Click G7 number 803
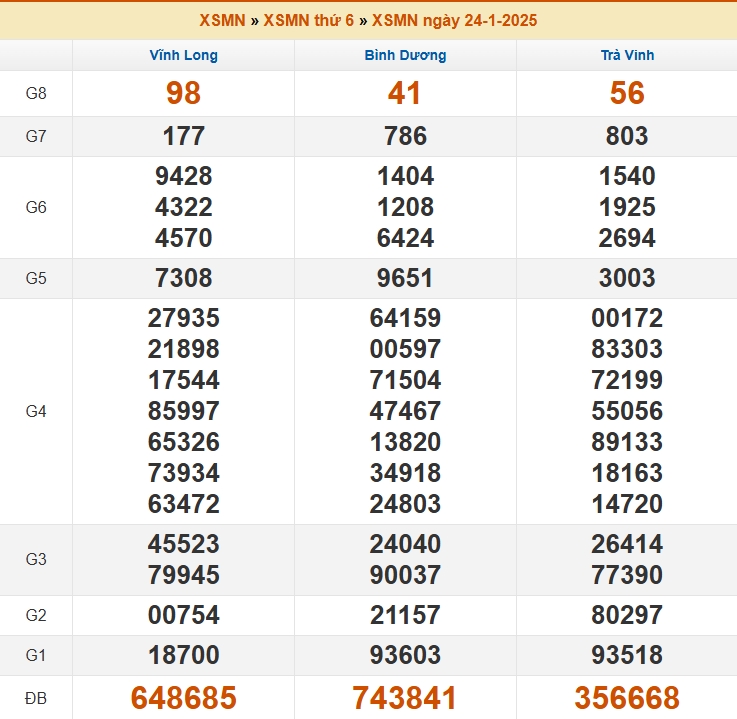Image resolution: width=737 pixels, height=719 pixels. pyautogui.click(x=627, y=136)
